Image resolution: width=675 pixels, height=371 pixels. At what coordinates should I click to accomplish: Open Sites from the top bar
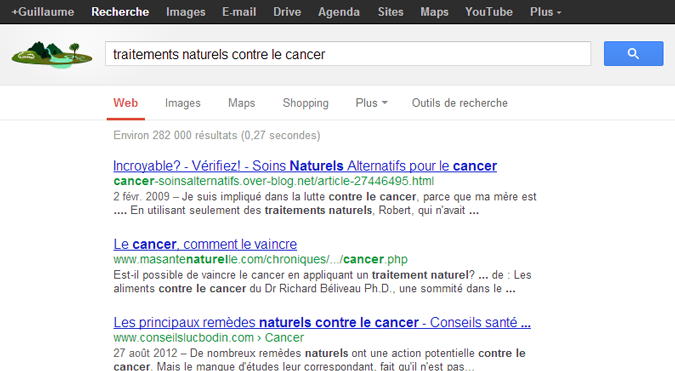[x=390, y=12]
